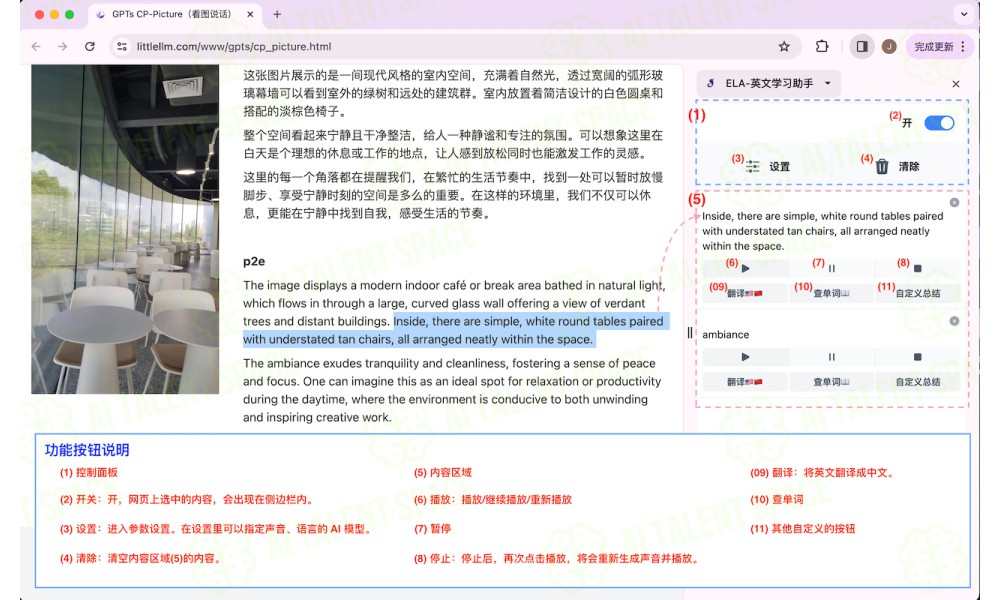1000x600 pixels.
Task: Open site information icon in address bar
Action: pyautogui.click(x=122, y=47)
